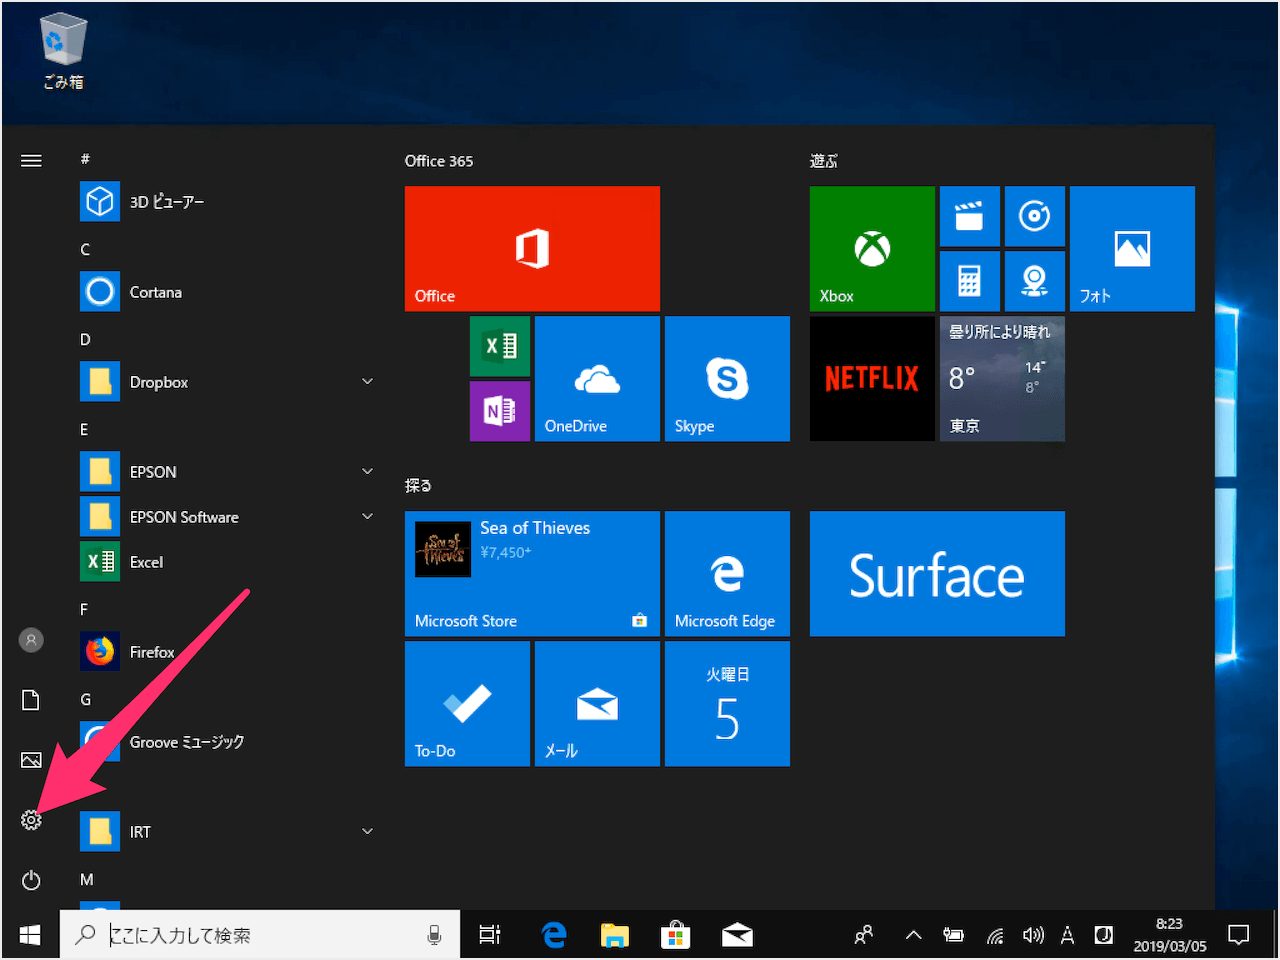Click the microphone icon in search box
This screenshot has height=960, width=1280.
pyautogui.click(x=434, y=935)
